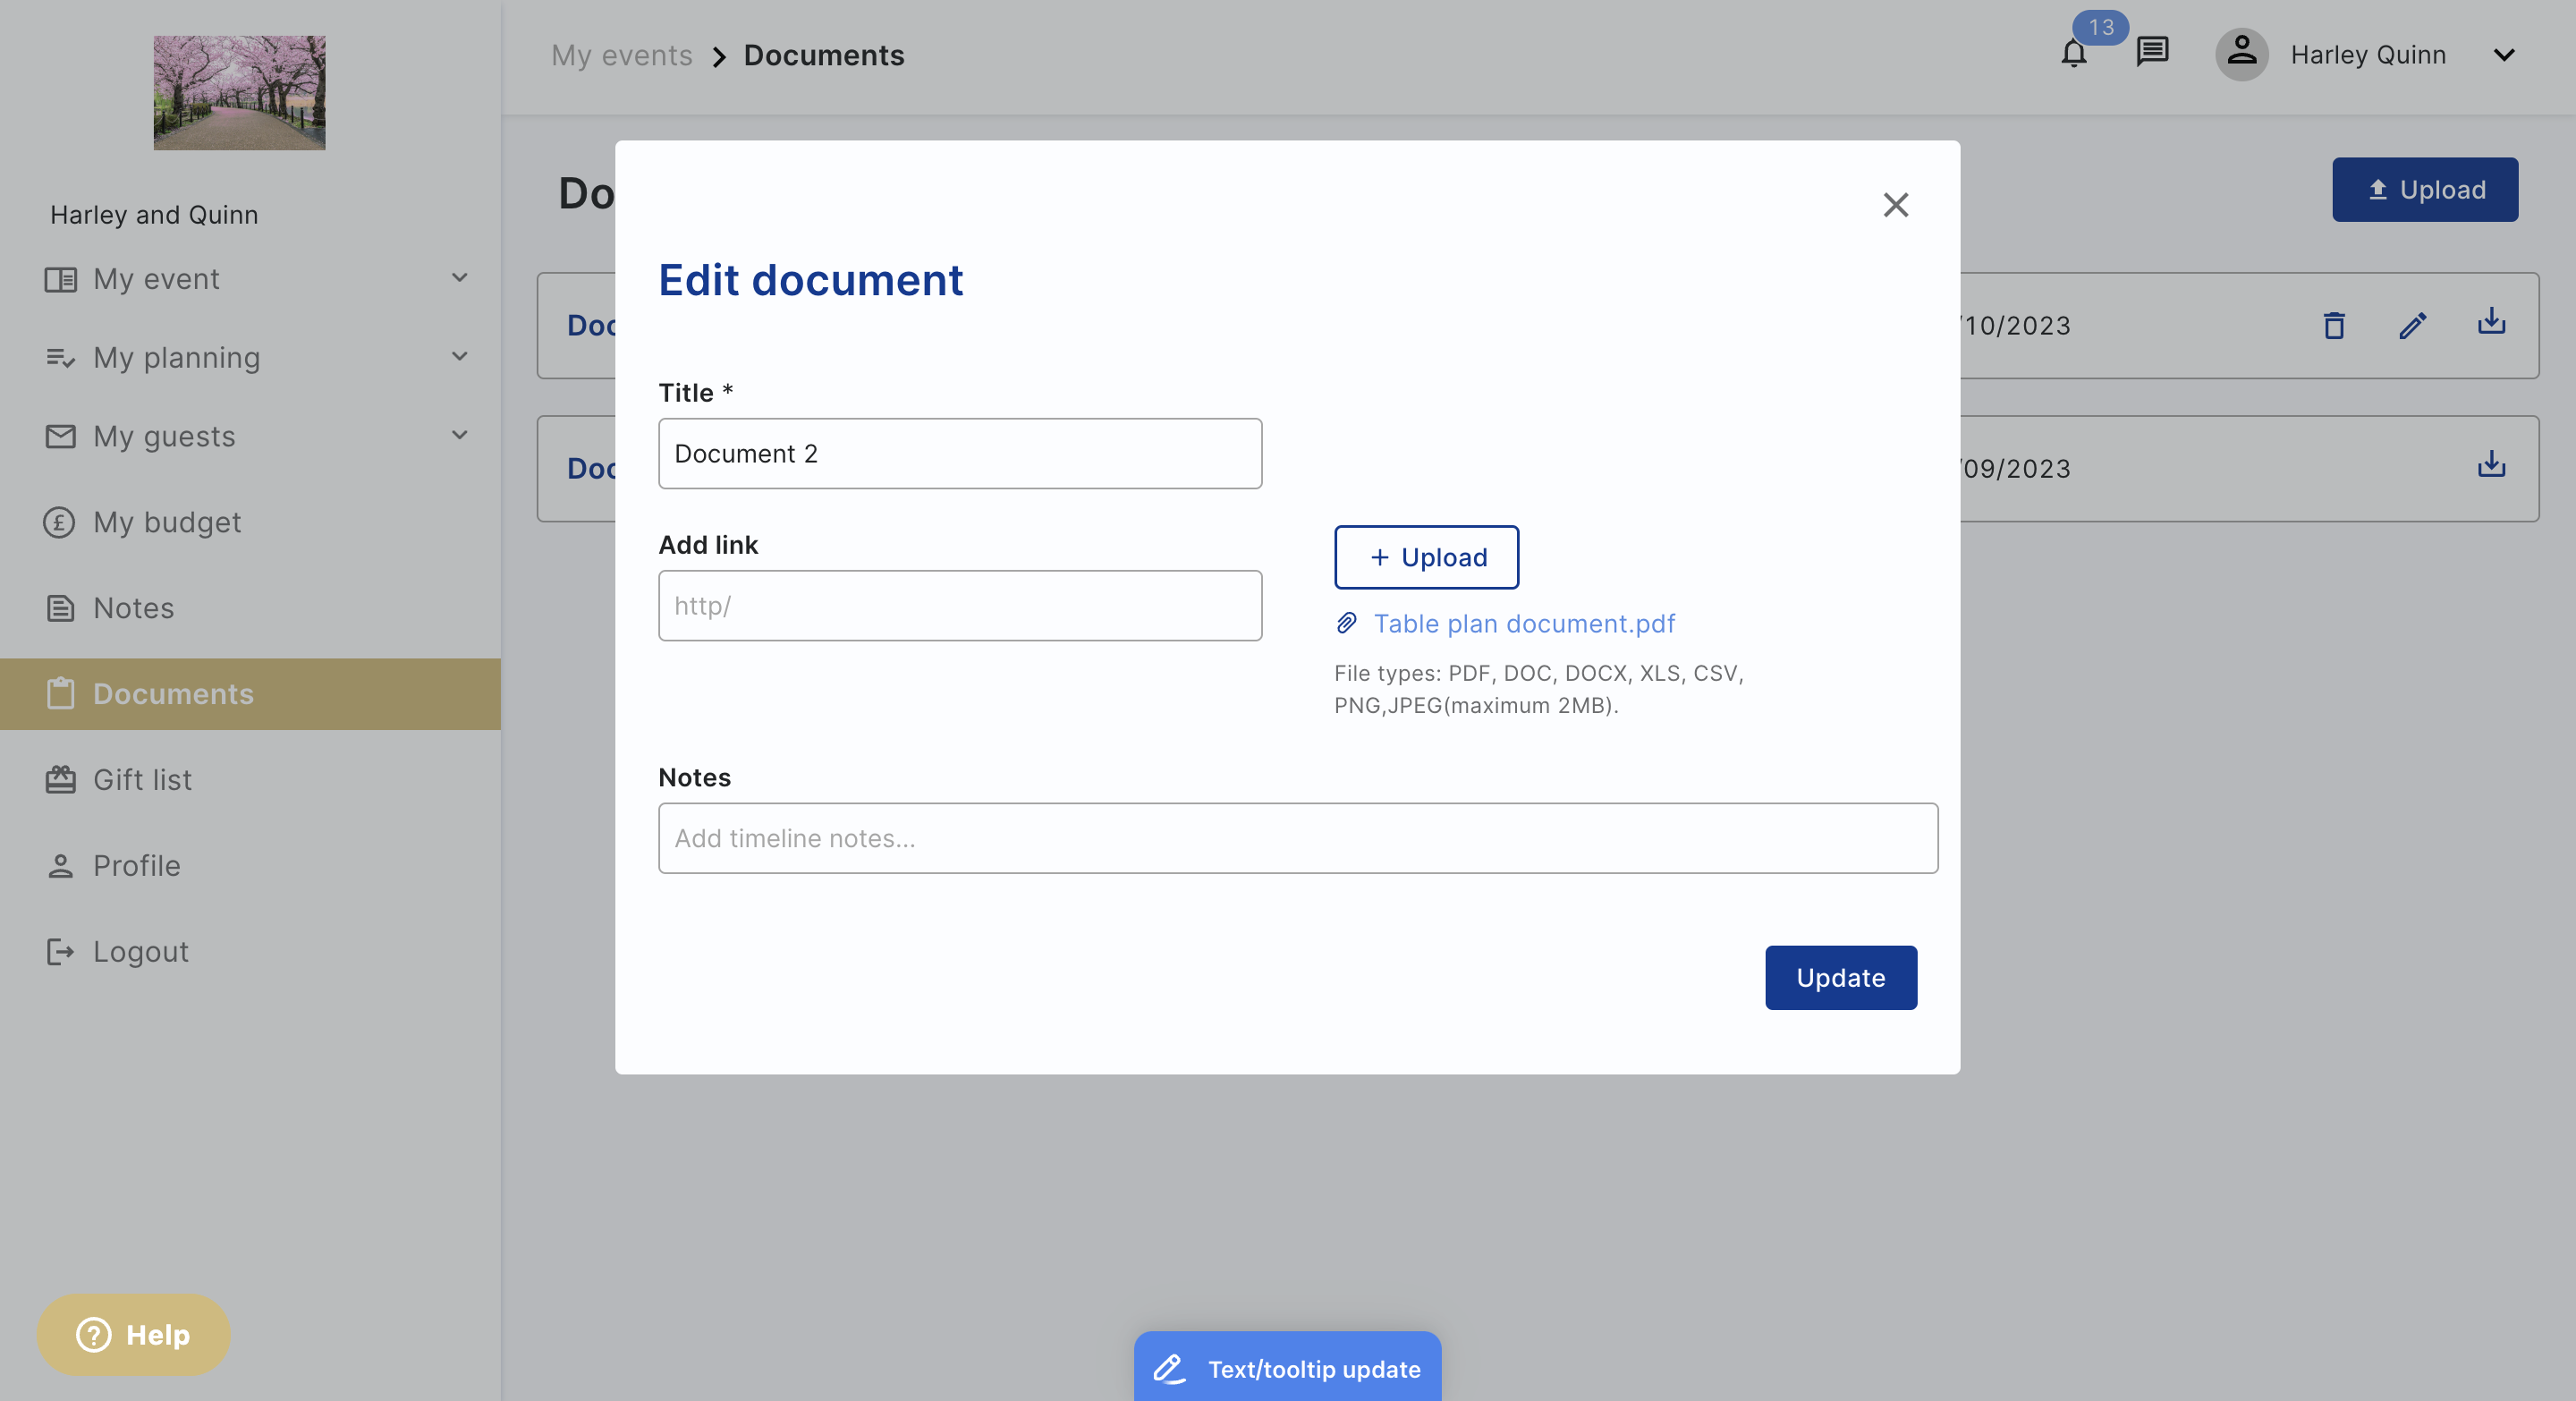
Task: Expand the My event menu chevron
Action: point(459,278)
